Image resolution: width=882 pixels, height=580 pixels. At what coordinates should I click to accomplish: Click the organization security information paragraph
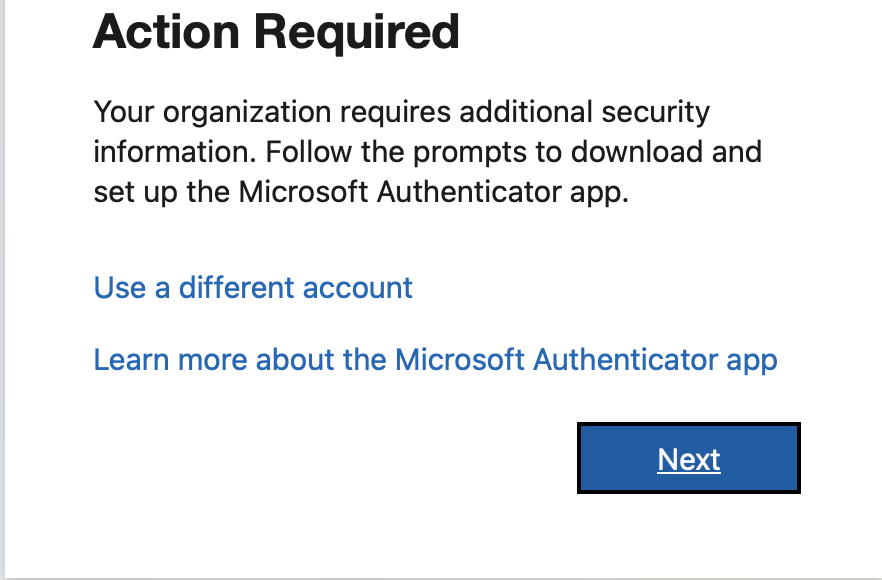click(x=427, y=151)
